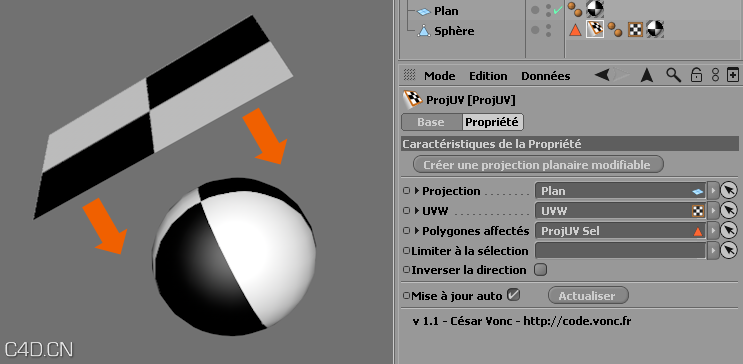This screenshot has height=364, width=743.
Task: Click the Actualiser button
Action: [588, 296]
